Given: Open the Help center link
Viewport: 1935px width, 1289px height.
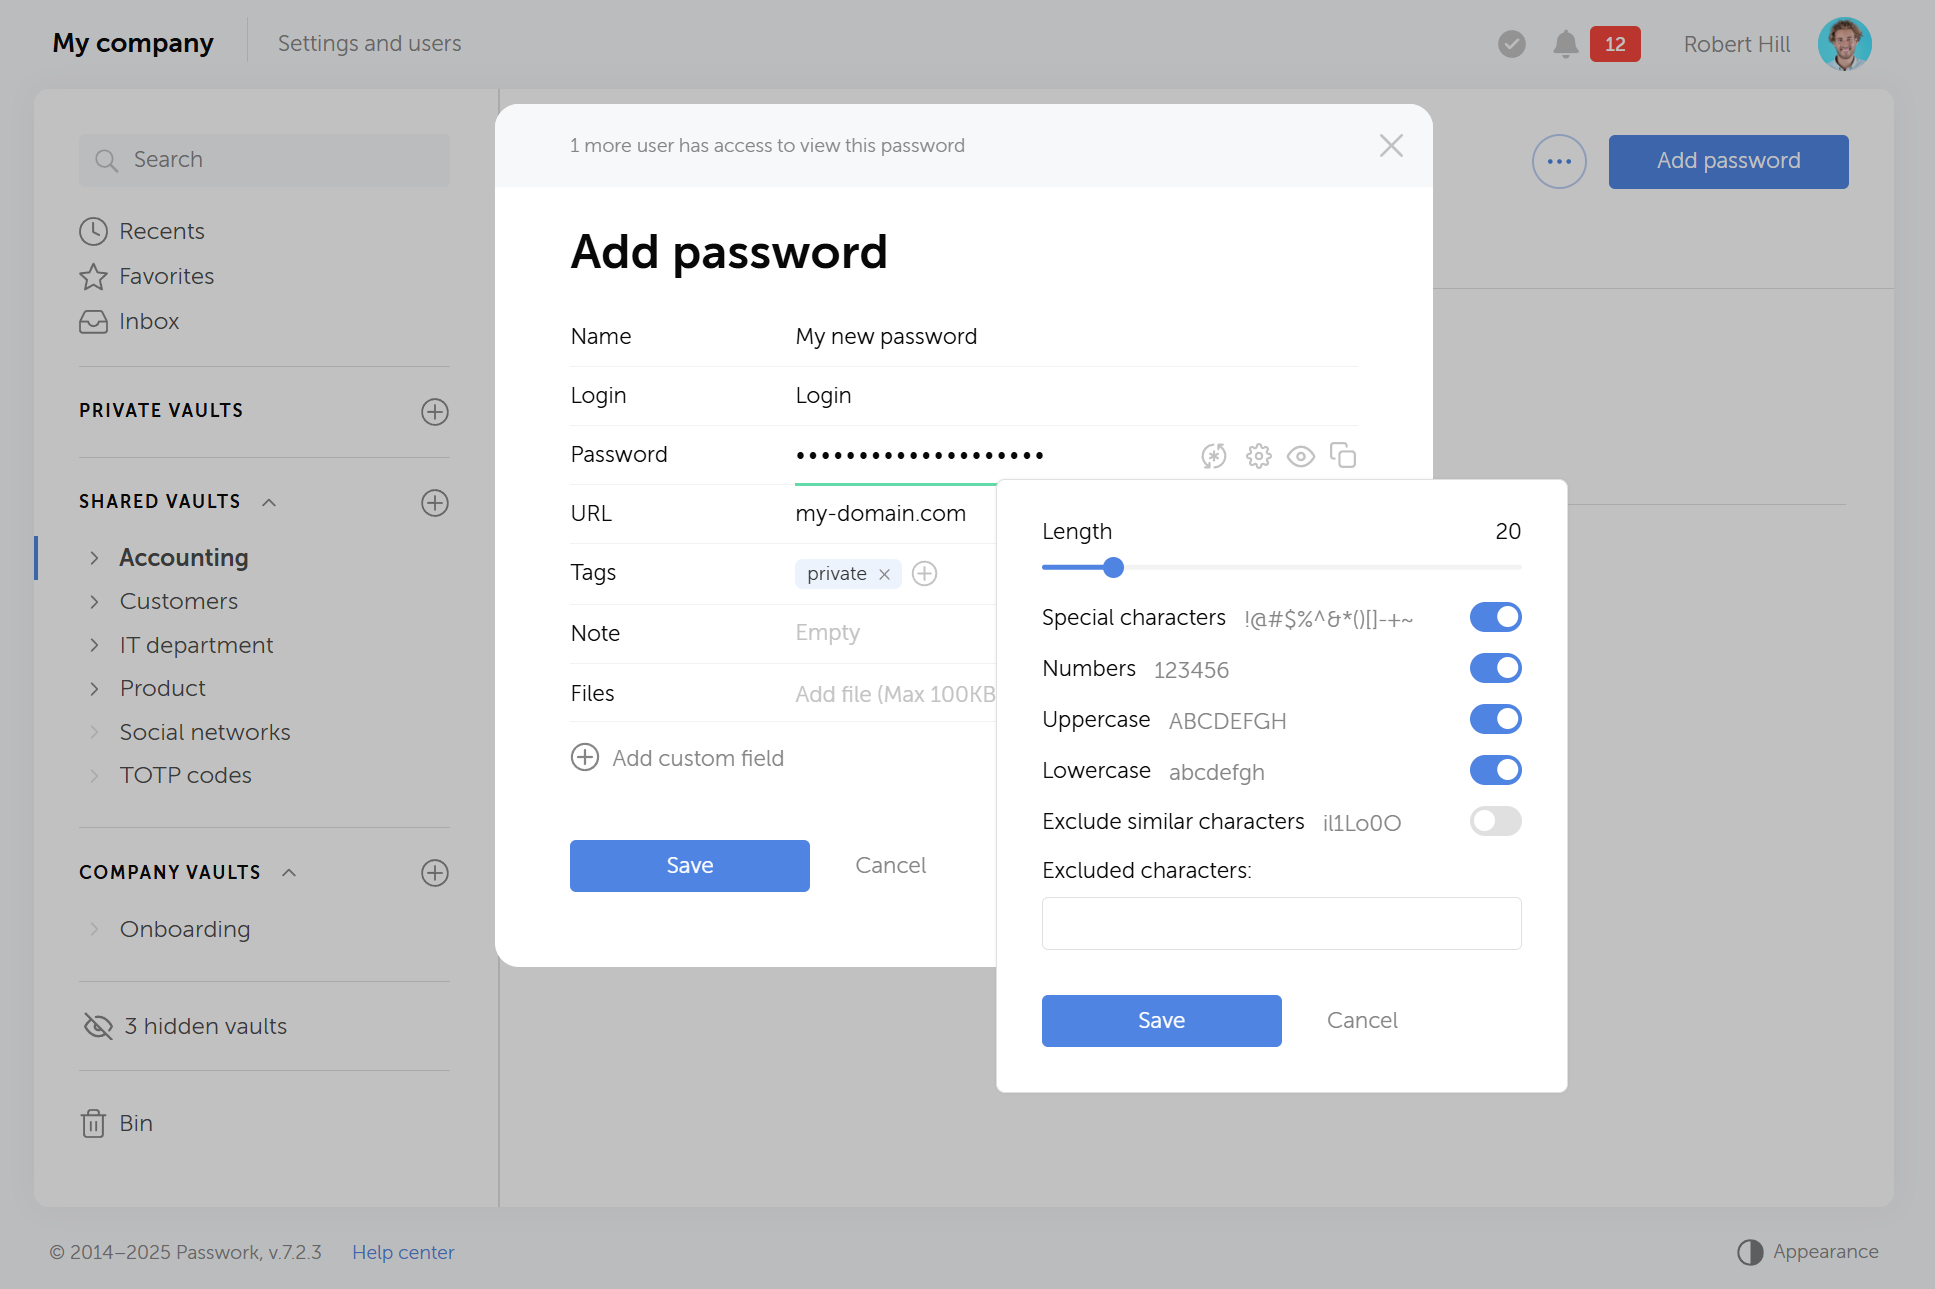Looking at the screenshot, I should coord(403,1251).
